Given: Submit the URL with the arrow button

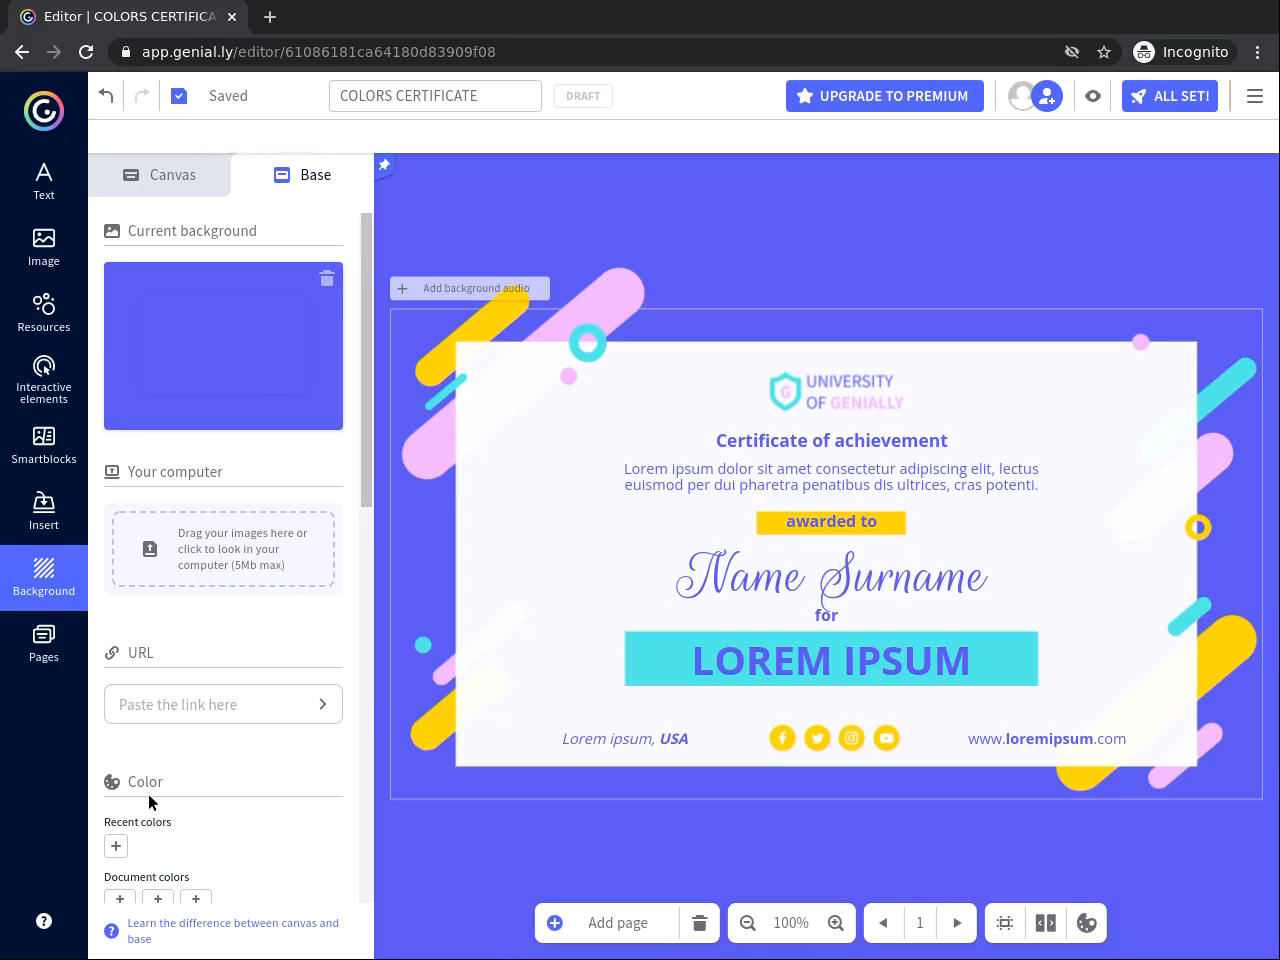Looking at the screenshot, I should [322, 704].
